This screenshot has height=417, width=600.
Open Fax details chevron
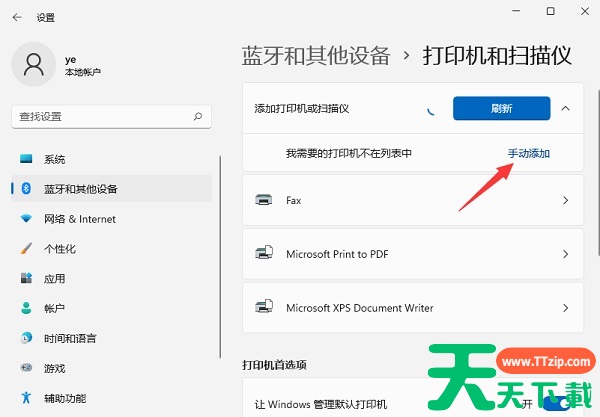pyautogui.click(x=566, y=200)
